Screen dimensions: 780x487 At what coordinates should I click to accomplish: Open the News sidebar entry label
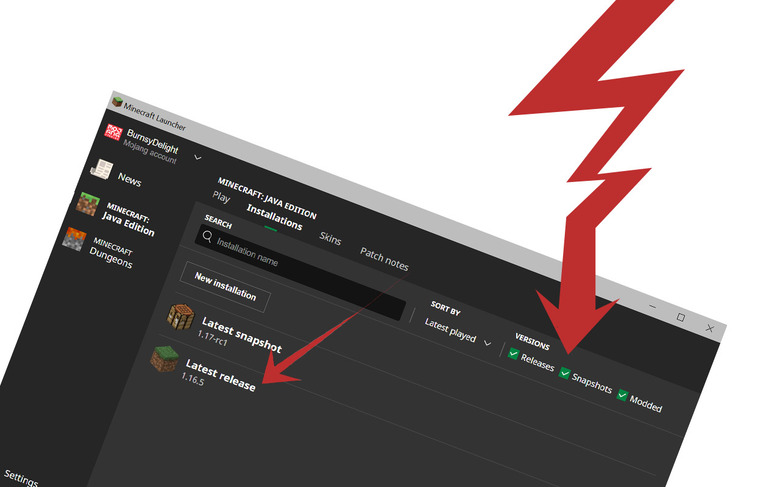[129, 179]
